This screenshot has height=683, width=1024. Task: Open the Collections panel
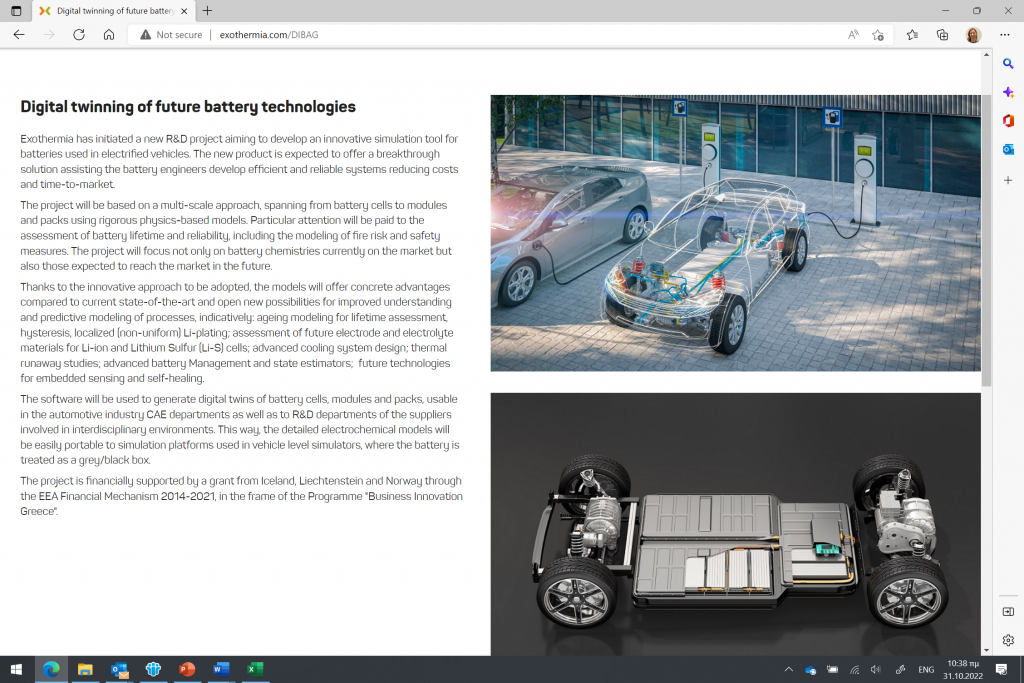click(942, 35)
